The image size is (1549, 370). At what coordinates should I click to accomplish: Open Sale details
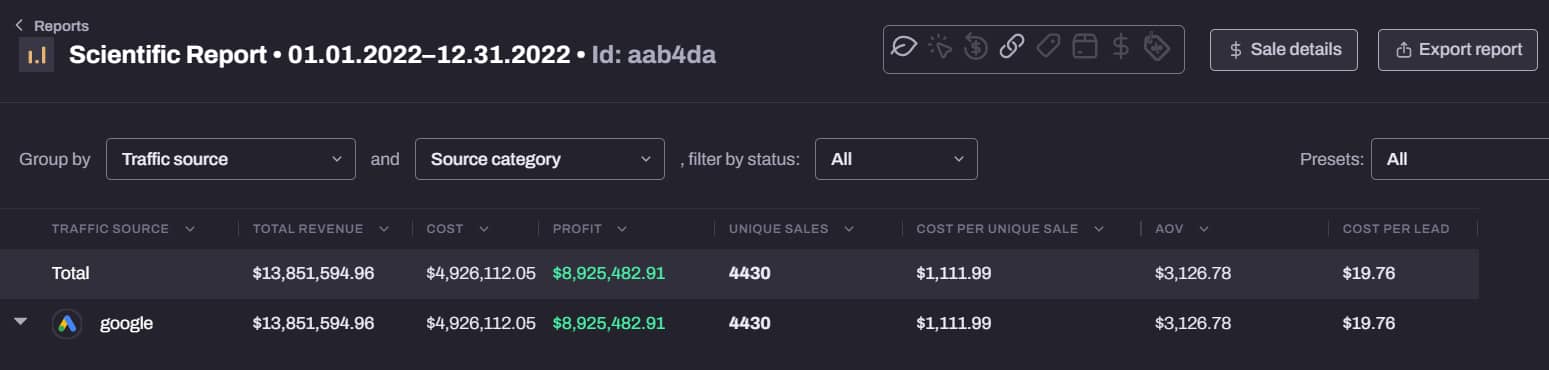pos(1284,50)
